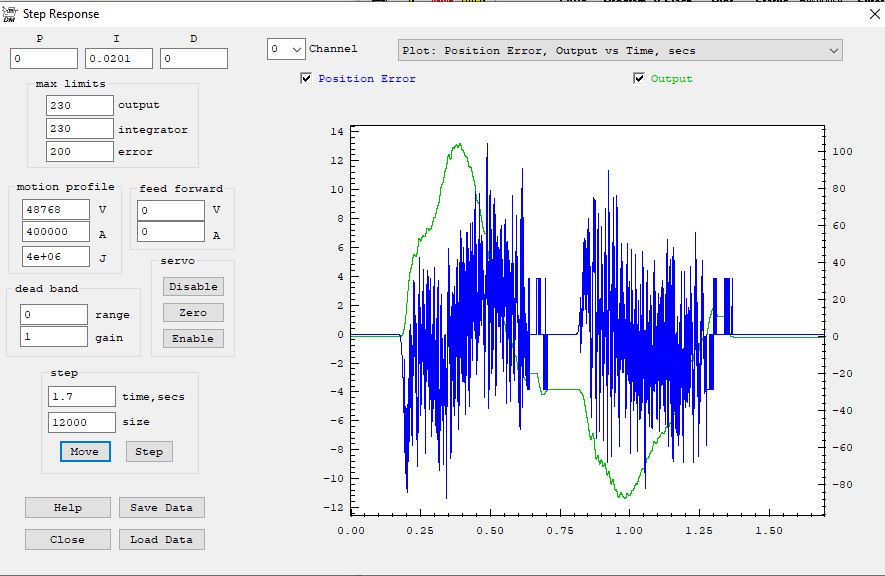The height and width of the screenshot is (576, 885).
Task: Select the P gain input field
Action: tap(44, 59)
